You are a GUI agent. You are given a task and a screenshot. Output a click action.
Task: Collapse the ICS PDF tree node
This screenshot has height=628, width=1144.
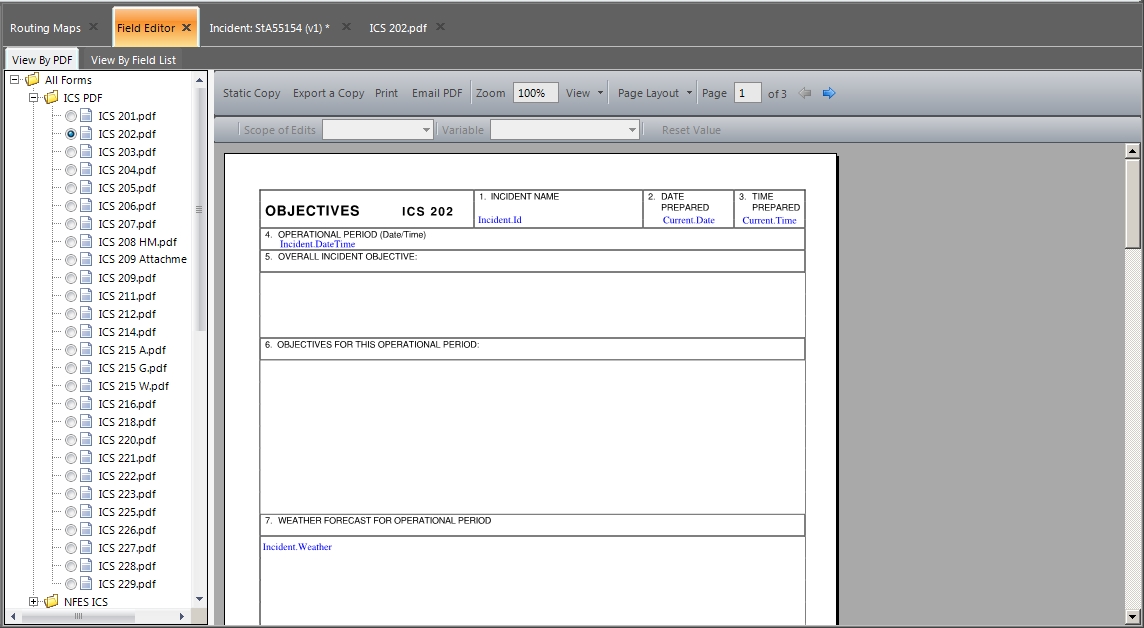tap(34, 98)
